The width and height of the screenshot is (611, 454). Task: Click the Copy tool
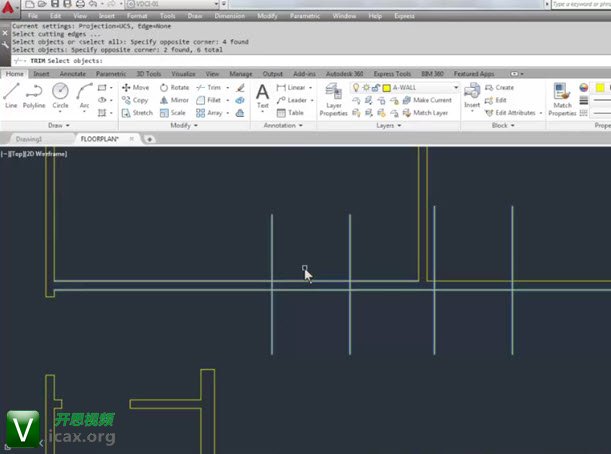tap(135, 100)
